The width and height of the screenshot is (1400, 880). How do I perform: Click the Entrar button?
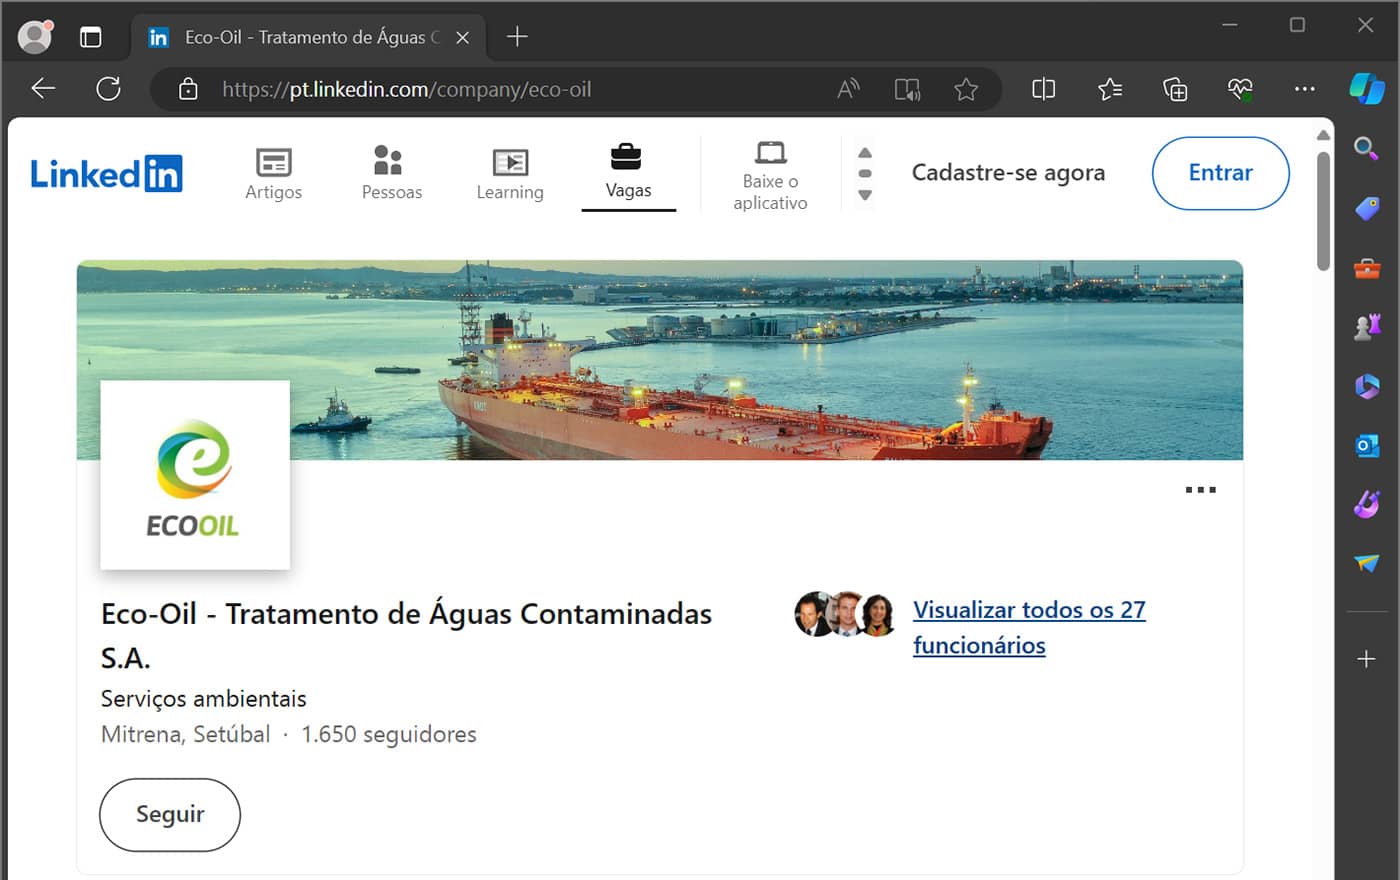(1220, 173)
